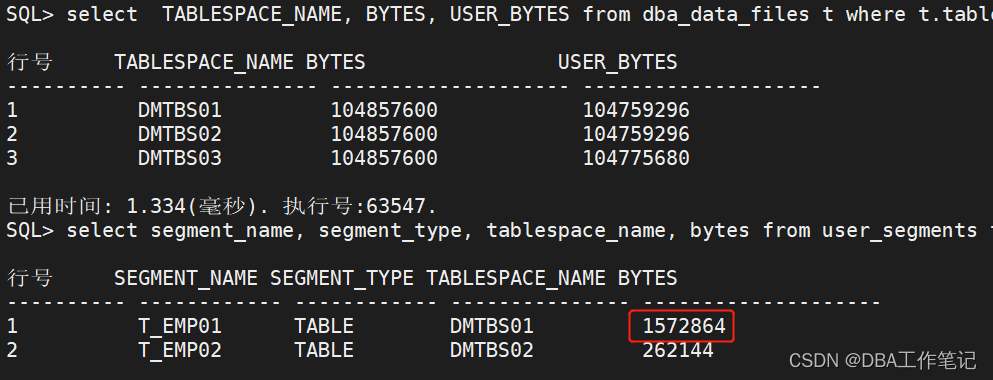Click the TABLESPACE_NAME header in first table
This screenshot has width=993, height=380.
click(204, 62)
